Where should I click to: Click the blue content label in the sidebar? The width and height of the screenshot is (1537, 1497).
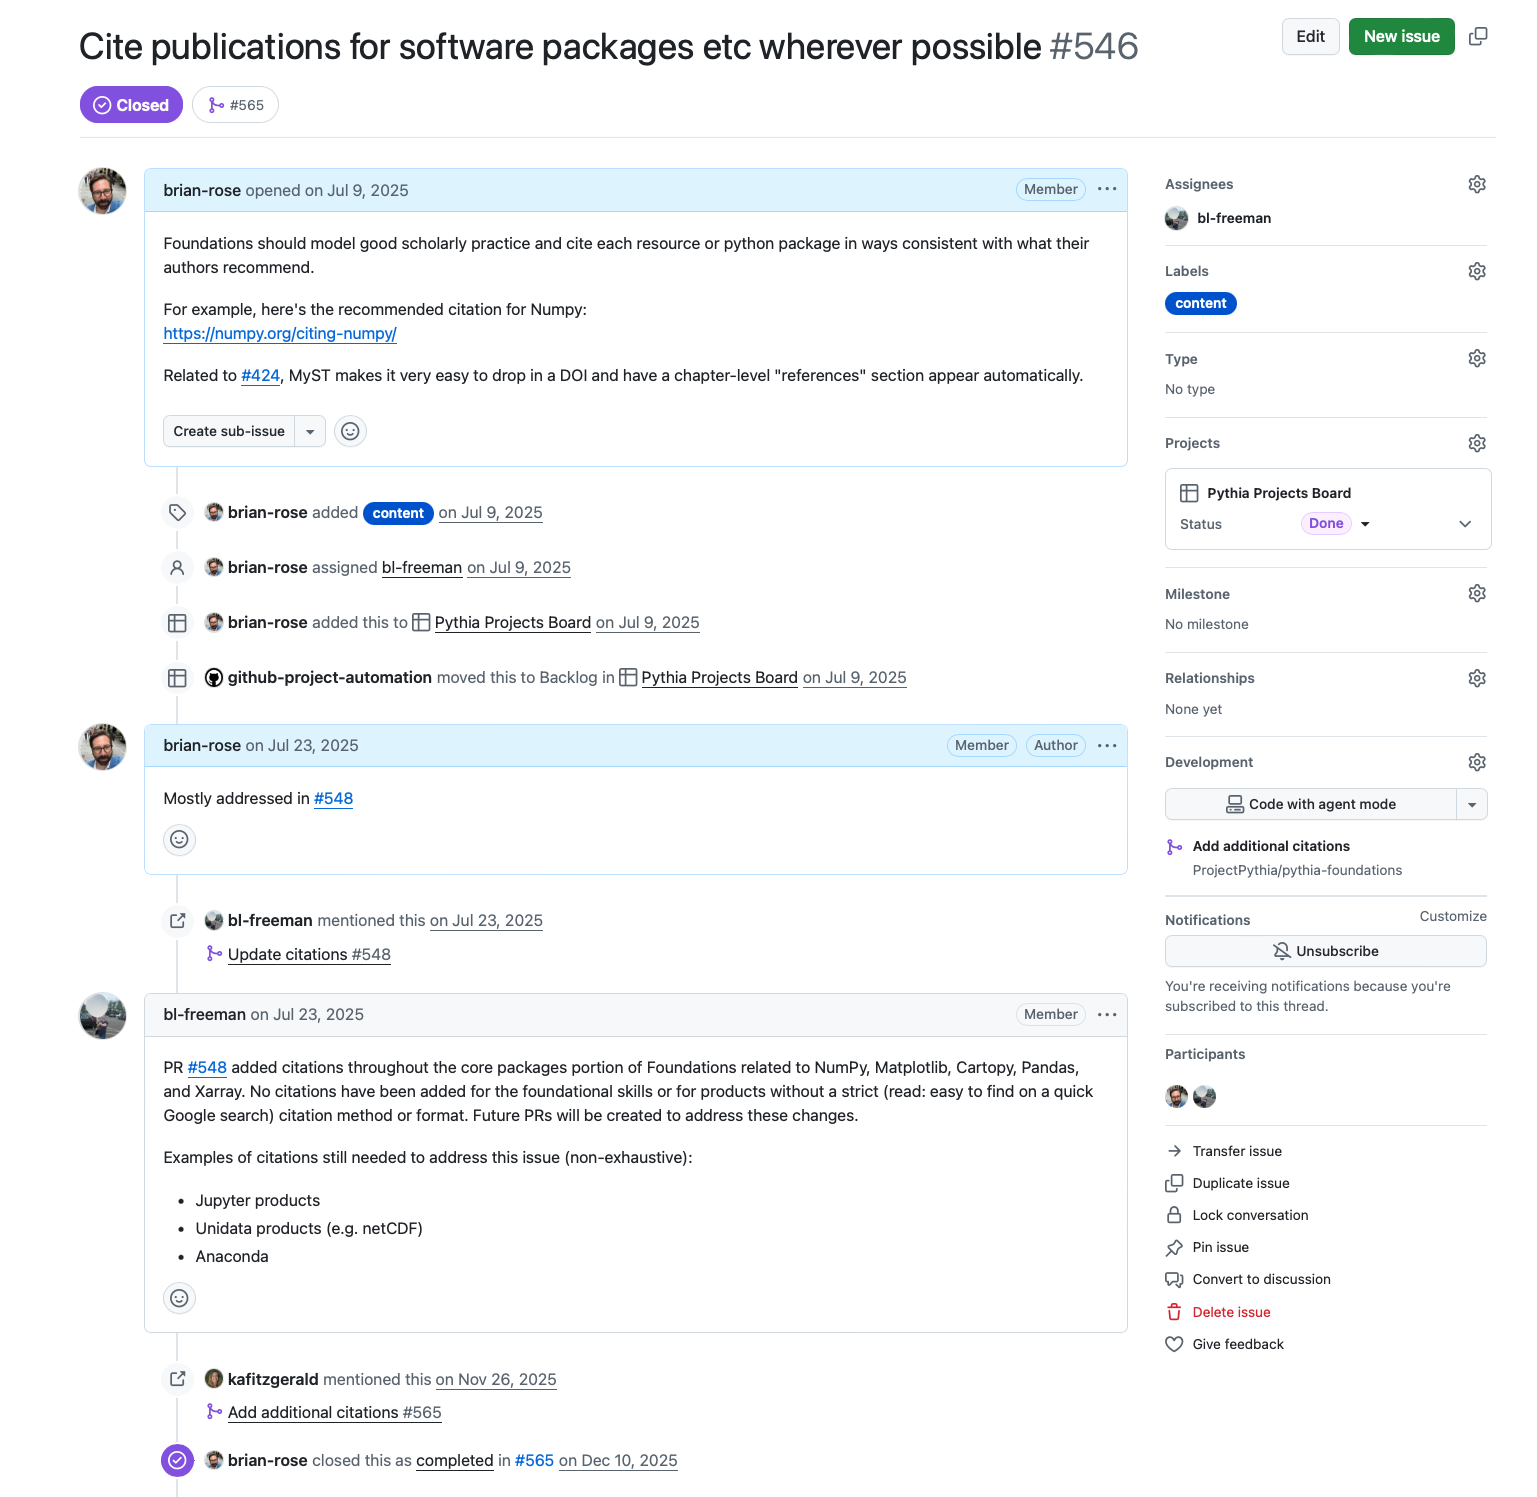click(x=1200, y=303)
